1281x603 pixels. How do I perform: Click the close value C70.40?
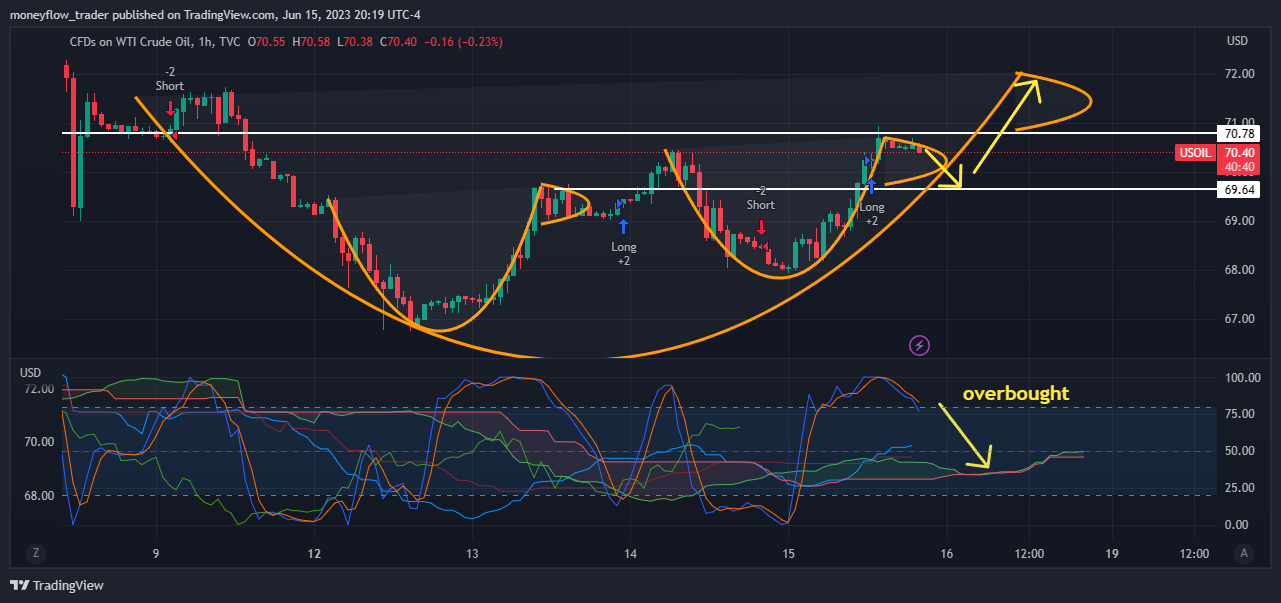click(x=399, y=42)
